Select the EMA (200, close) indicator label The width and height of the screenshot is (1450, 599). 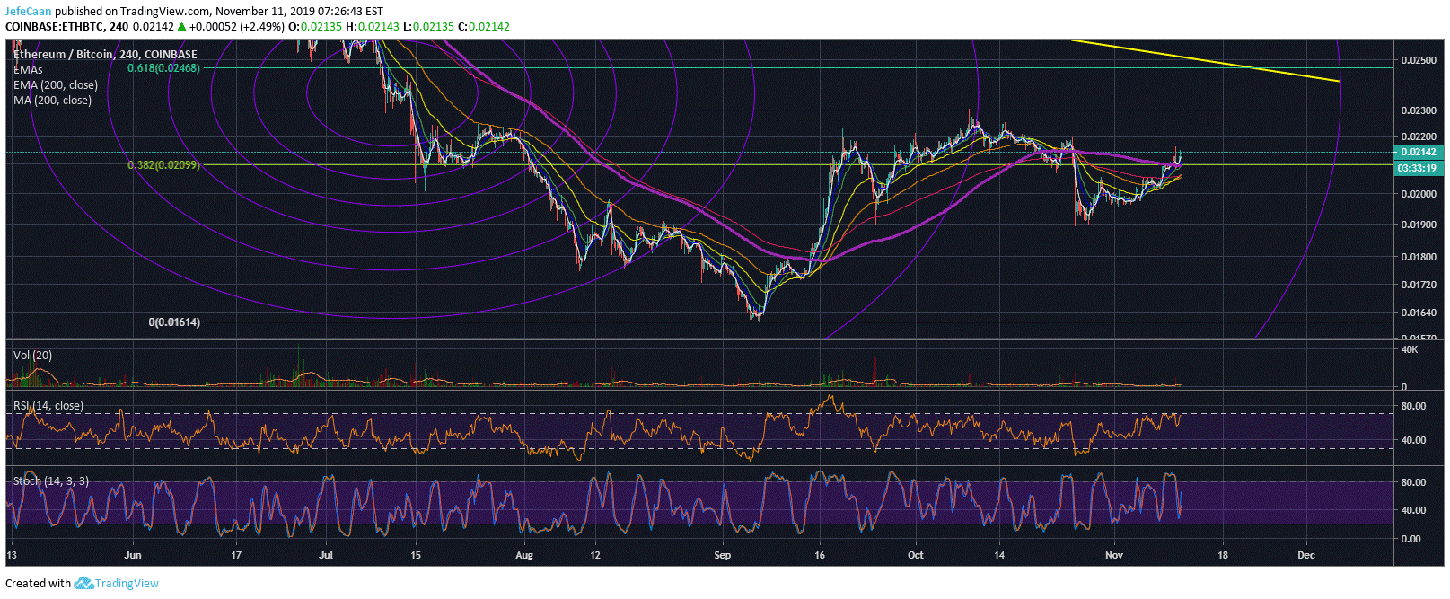(x=53, y=85)
